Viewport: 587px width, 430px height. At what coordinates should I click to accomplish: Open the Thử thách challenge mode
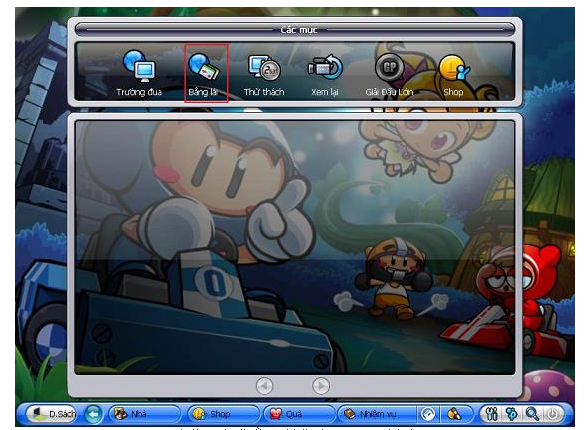click(264, 73)
